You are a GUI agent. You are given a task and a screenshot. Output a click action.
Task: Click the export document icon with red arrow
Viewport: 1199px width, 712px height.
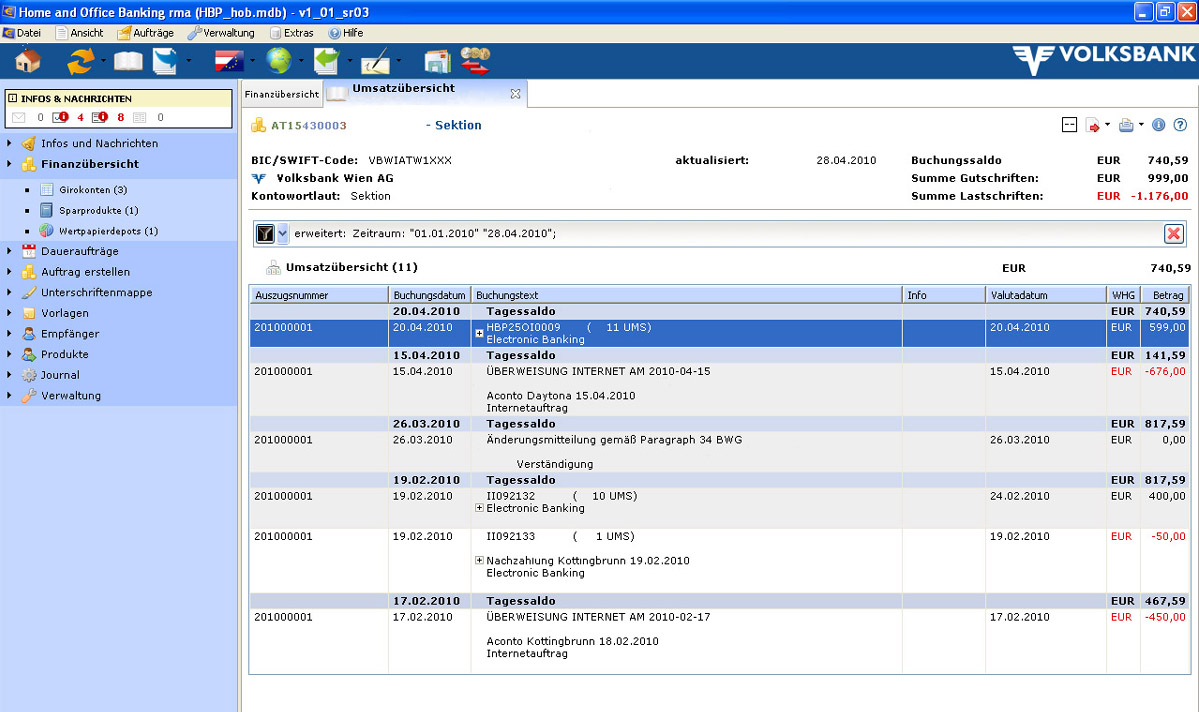[1093, 125]
